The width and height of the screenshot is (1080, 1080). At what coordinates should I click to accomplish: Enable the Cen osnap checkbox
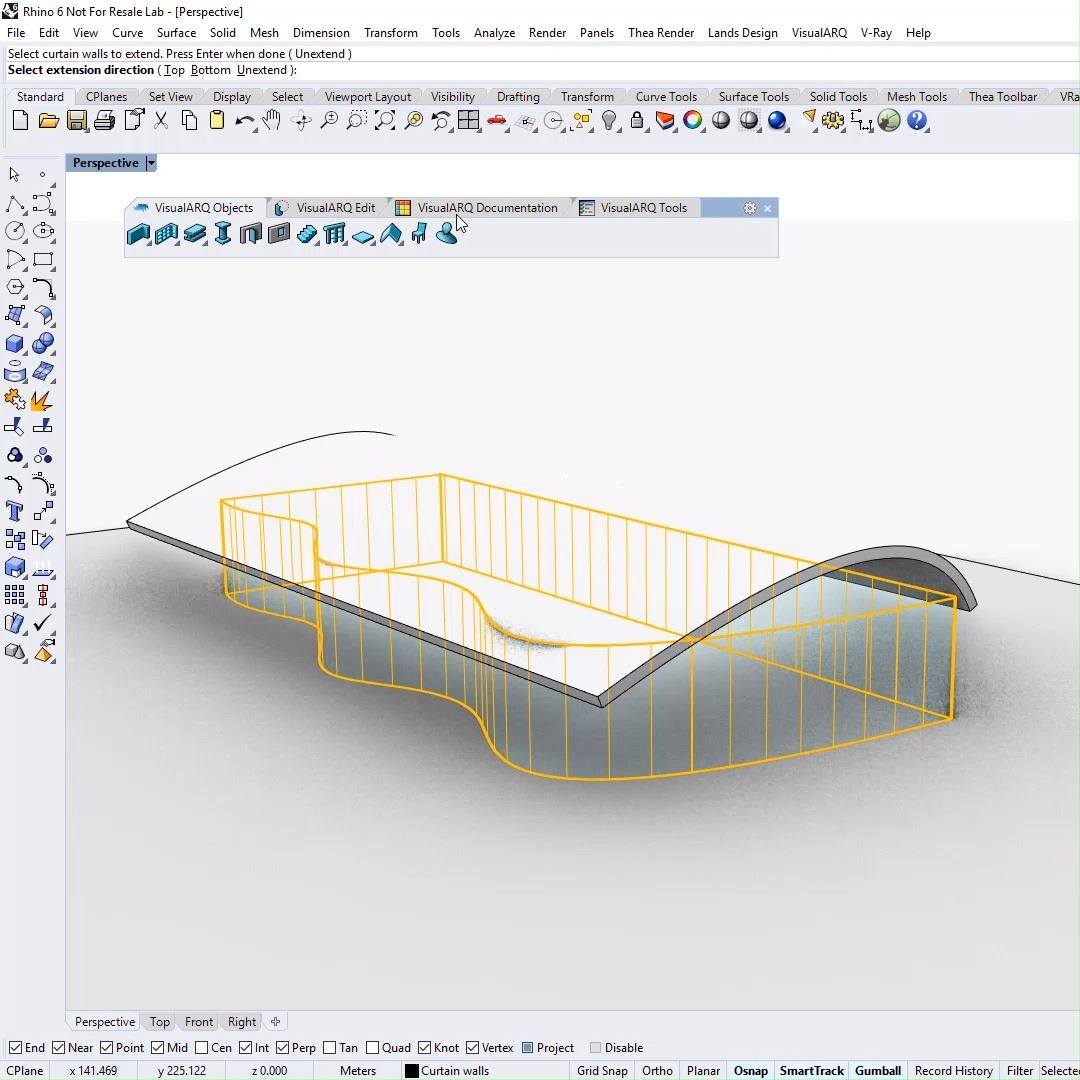(x=202, y=1048)
